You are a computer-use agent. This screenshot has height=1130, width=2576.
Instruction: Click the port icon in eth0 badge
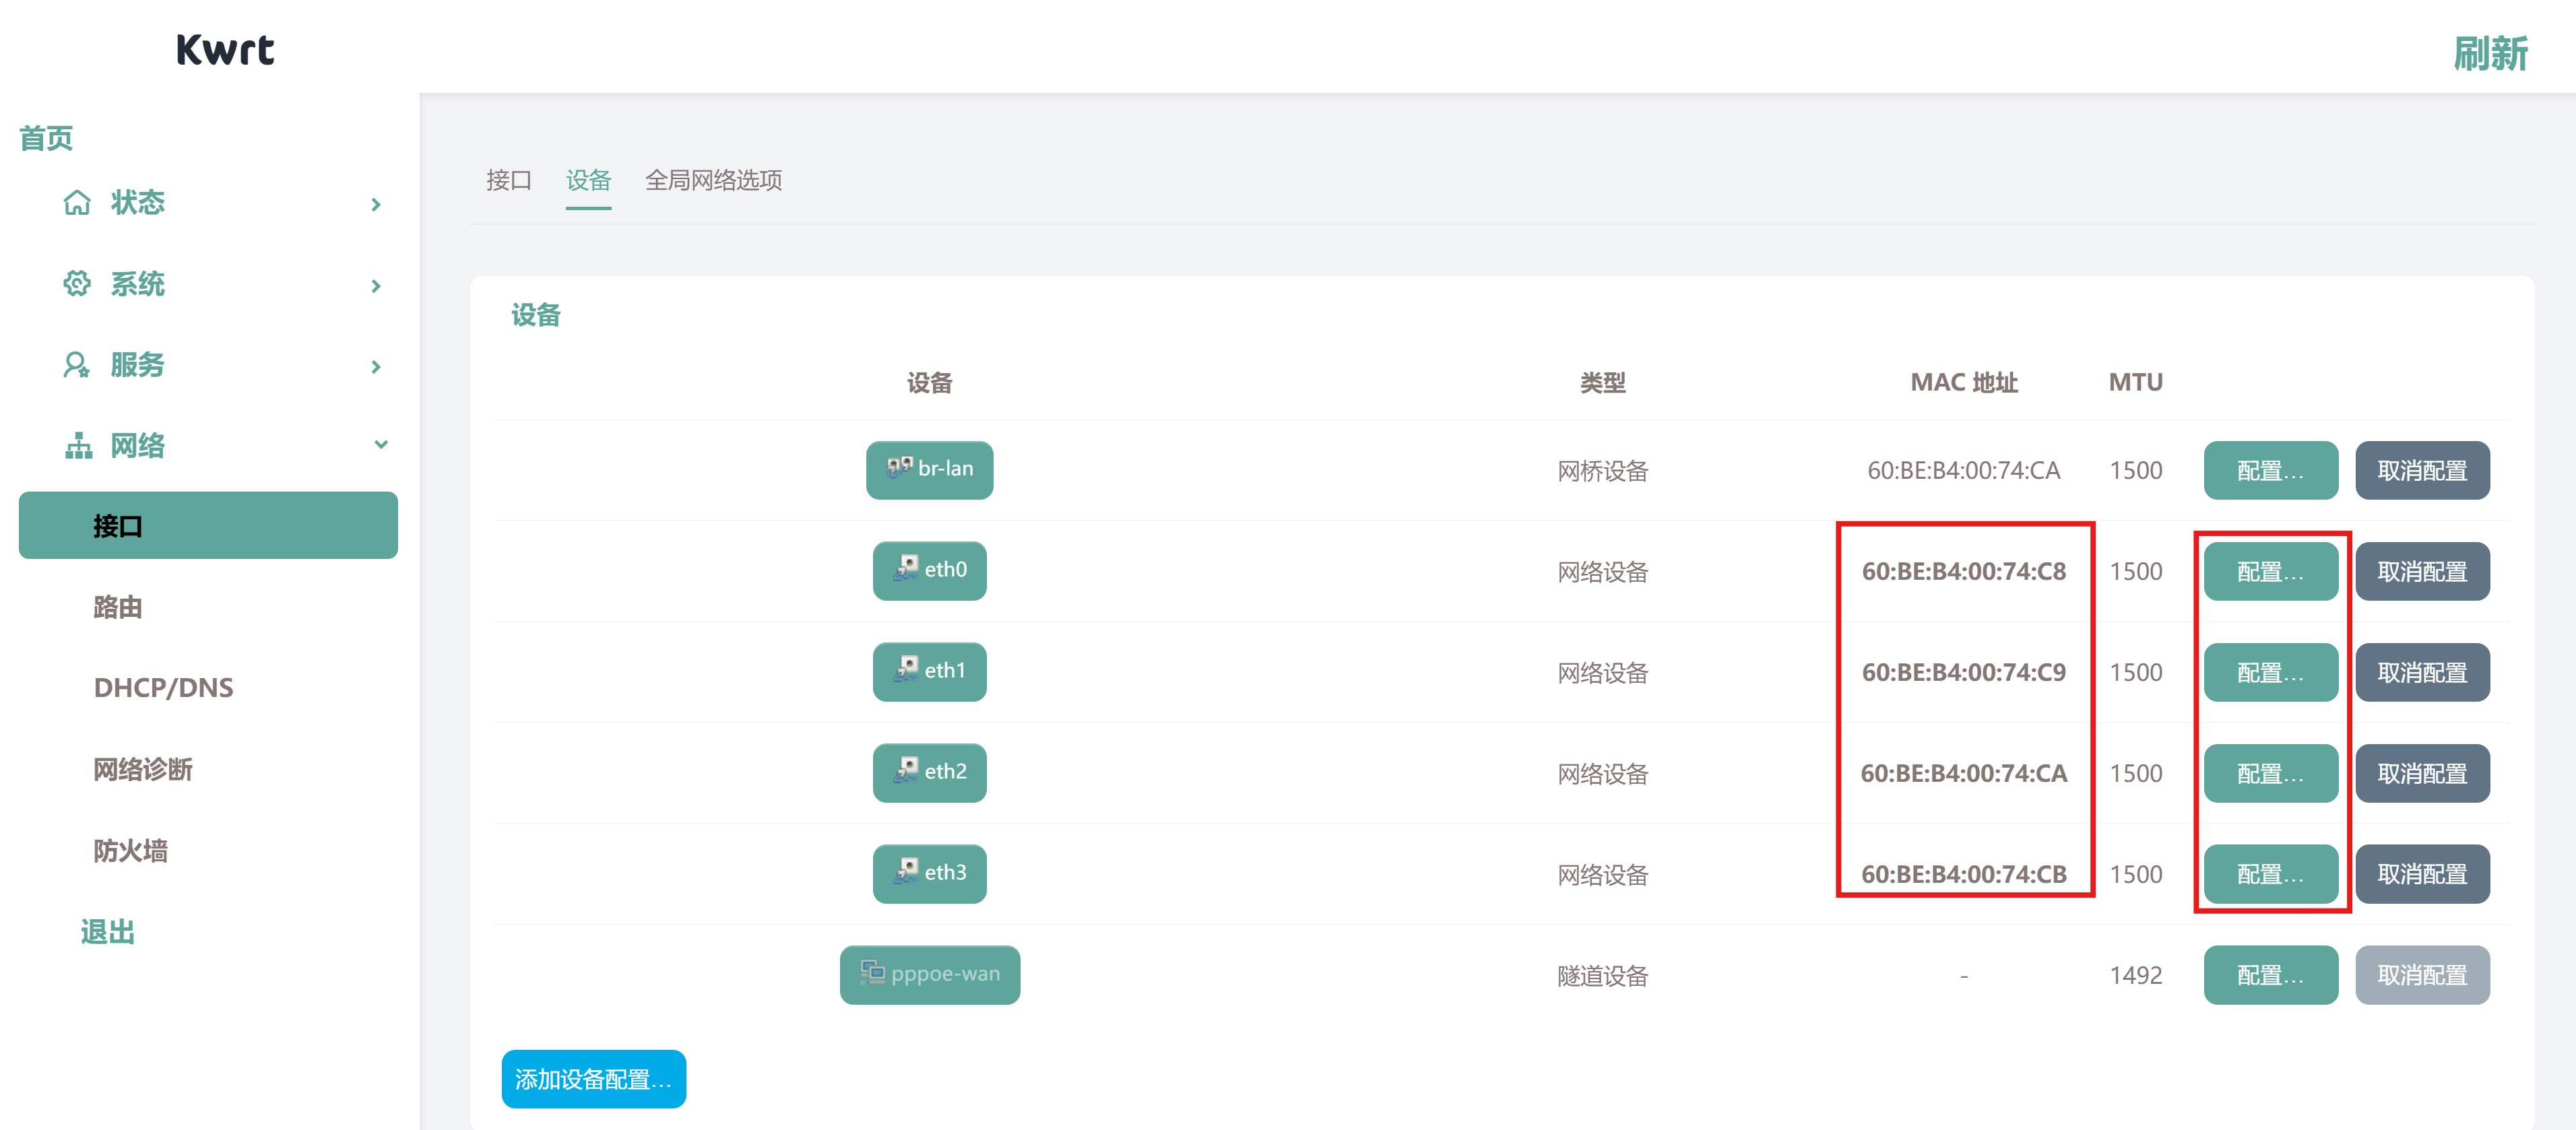tap(906, 568)
